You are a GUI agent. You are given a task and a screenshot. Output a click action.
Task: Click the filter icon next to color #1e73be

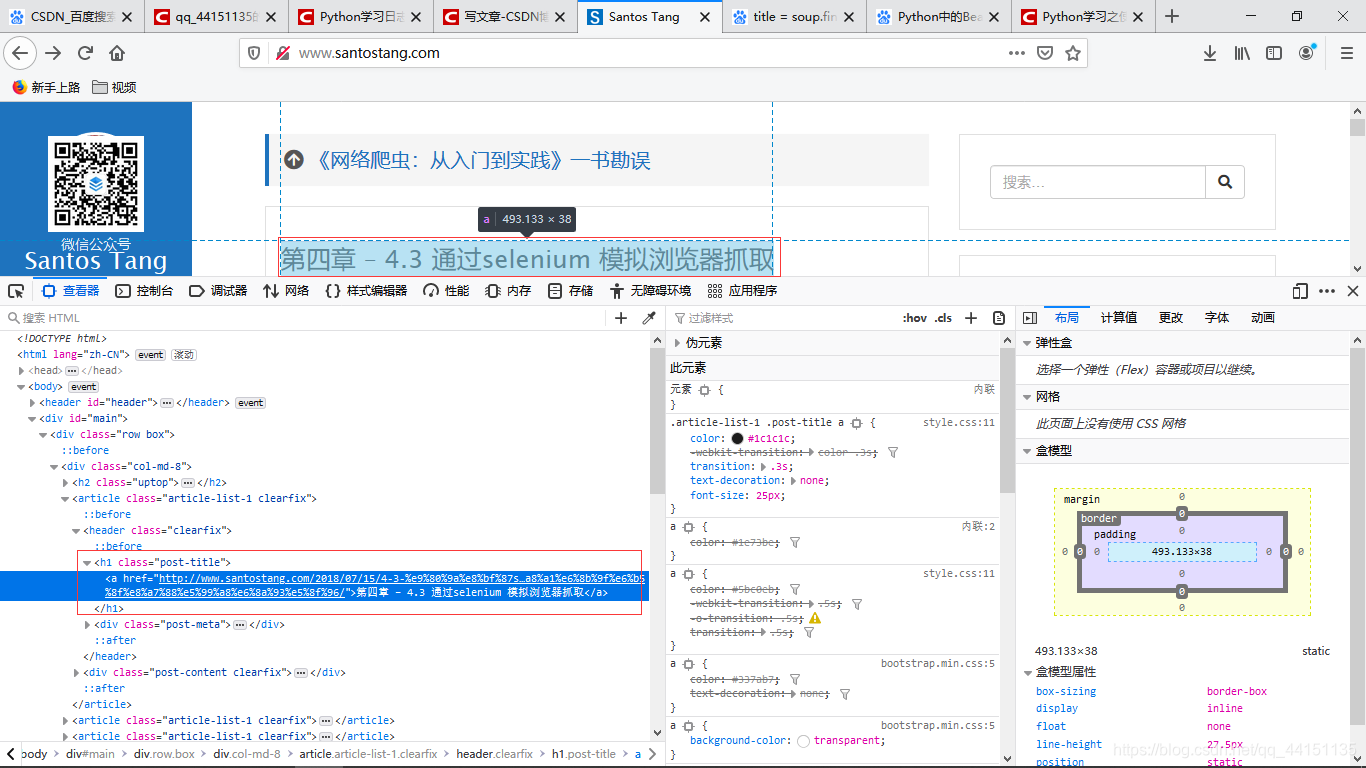pyautogui.click(x=795, y=542)
